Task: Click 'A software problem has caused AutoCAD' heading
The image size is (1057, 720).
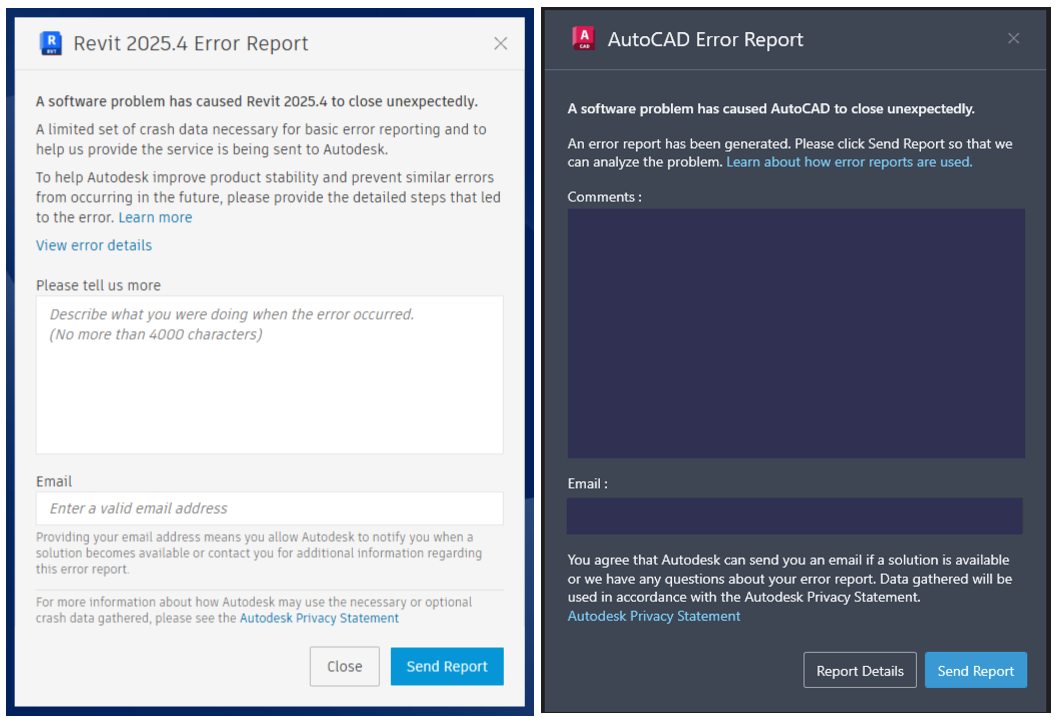Action: (x=771, y=109)
